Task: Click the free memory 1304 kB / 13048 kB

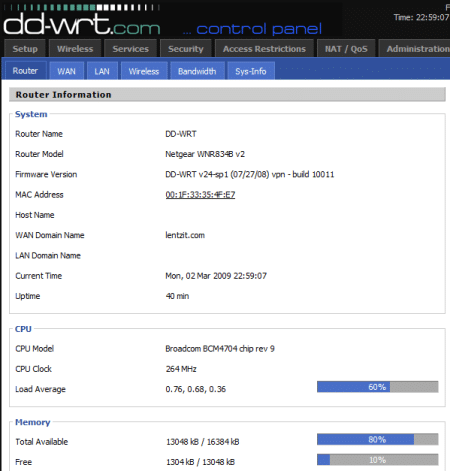Action: (200, 462)
